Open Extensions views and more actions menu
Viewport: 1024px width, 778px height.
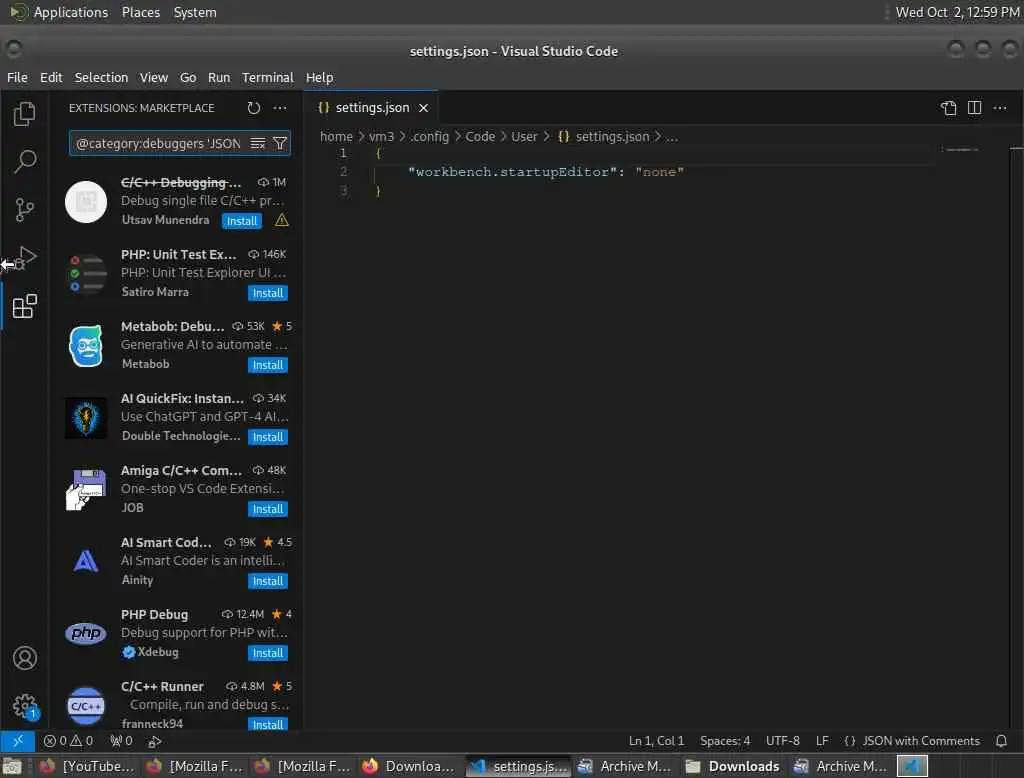click(280, 108)
